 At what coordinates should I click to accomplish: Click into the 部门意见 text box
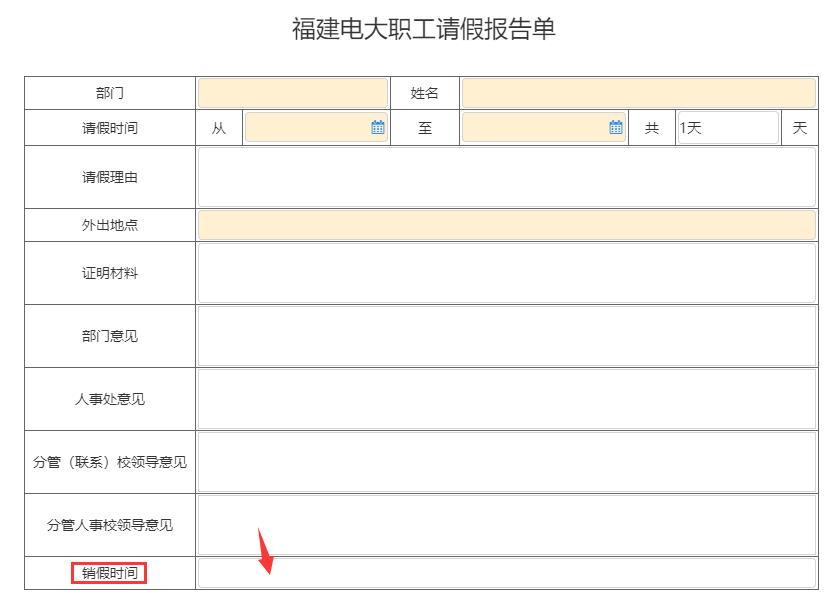[507, 336]
